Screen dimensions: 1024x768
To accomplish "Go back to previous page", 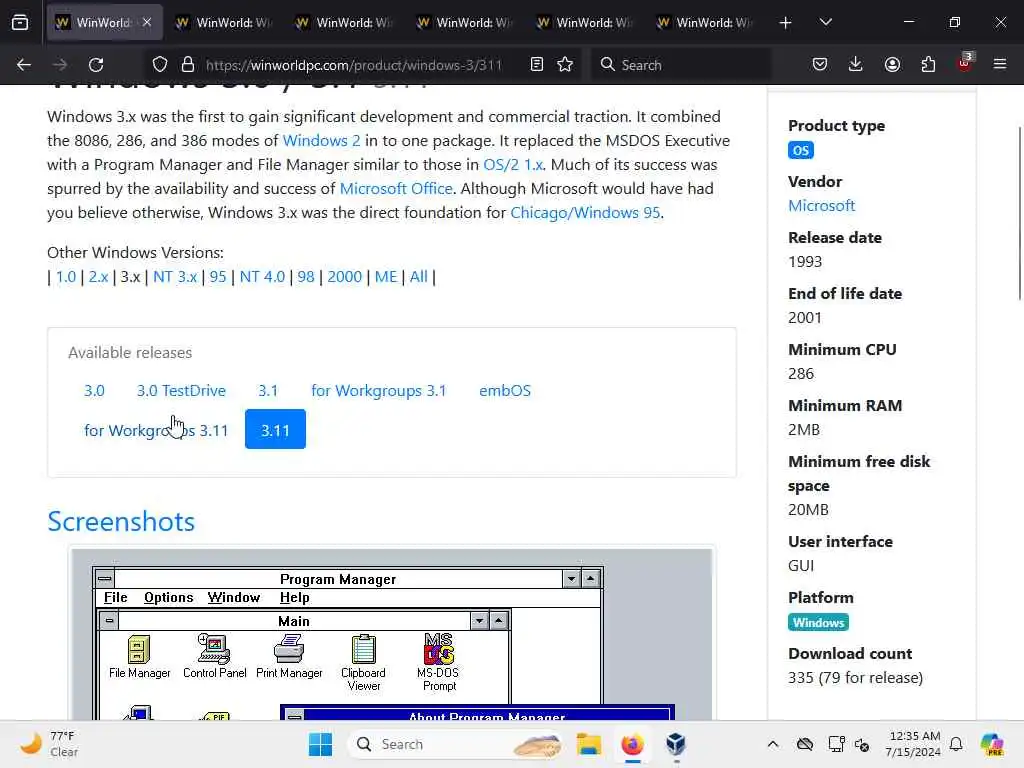I will pyautogui.click(x=24, y=65).
